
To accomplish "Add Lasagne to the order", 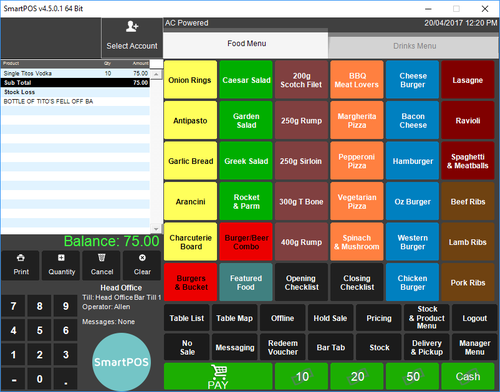I will pos(468,80).
